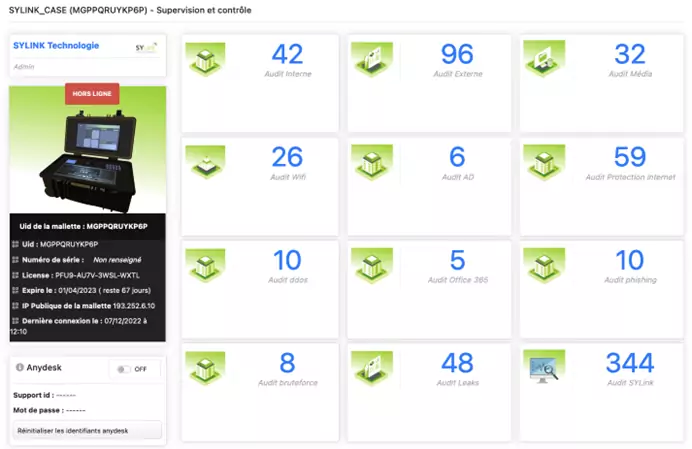Click the Audit Interne building icon
692x449 pixels.
206,60
